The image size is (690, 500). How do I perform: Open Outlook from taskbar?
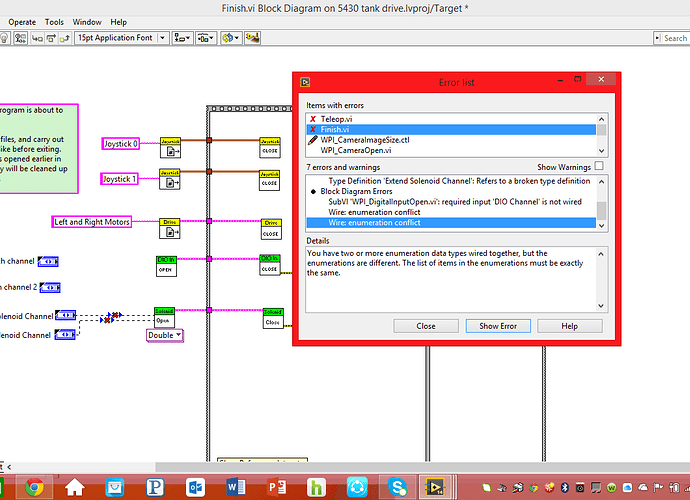click(195, 487)
